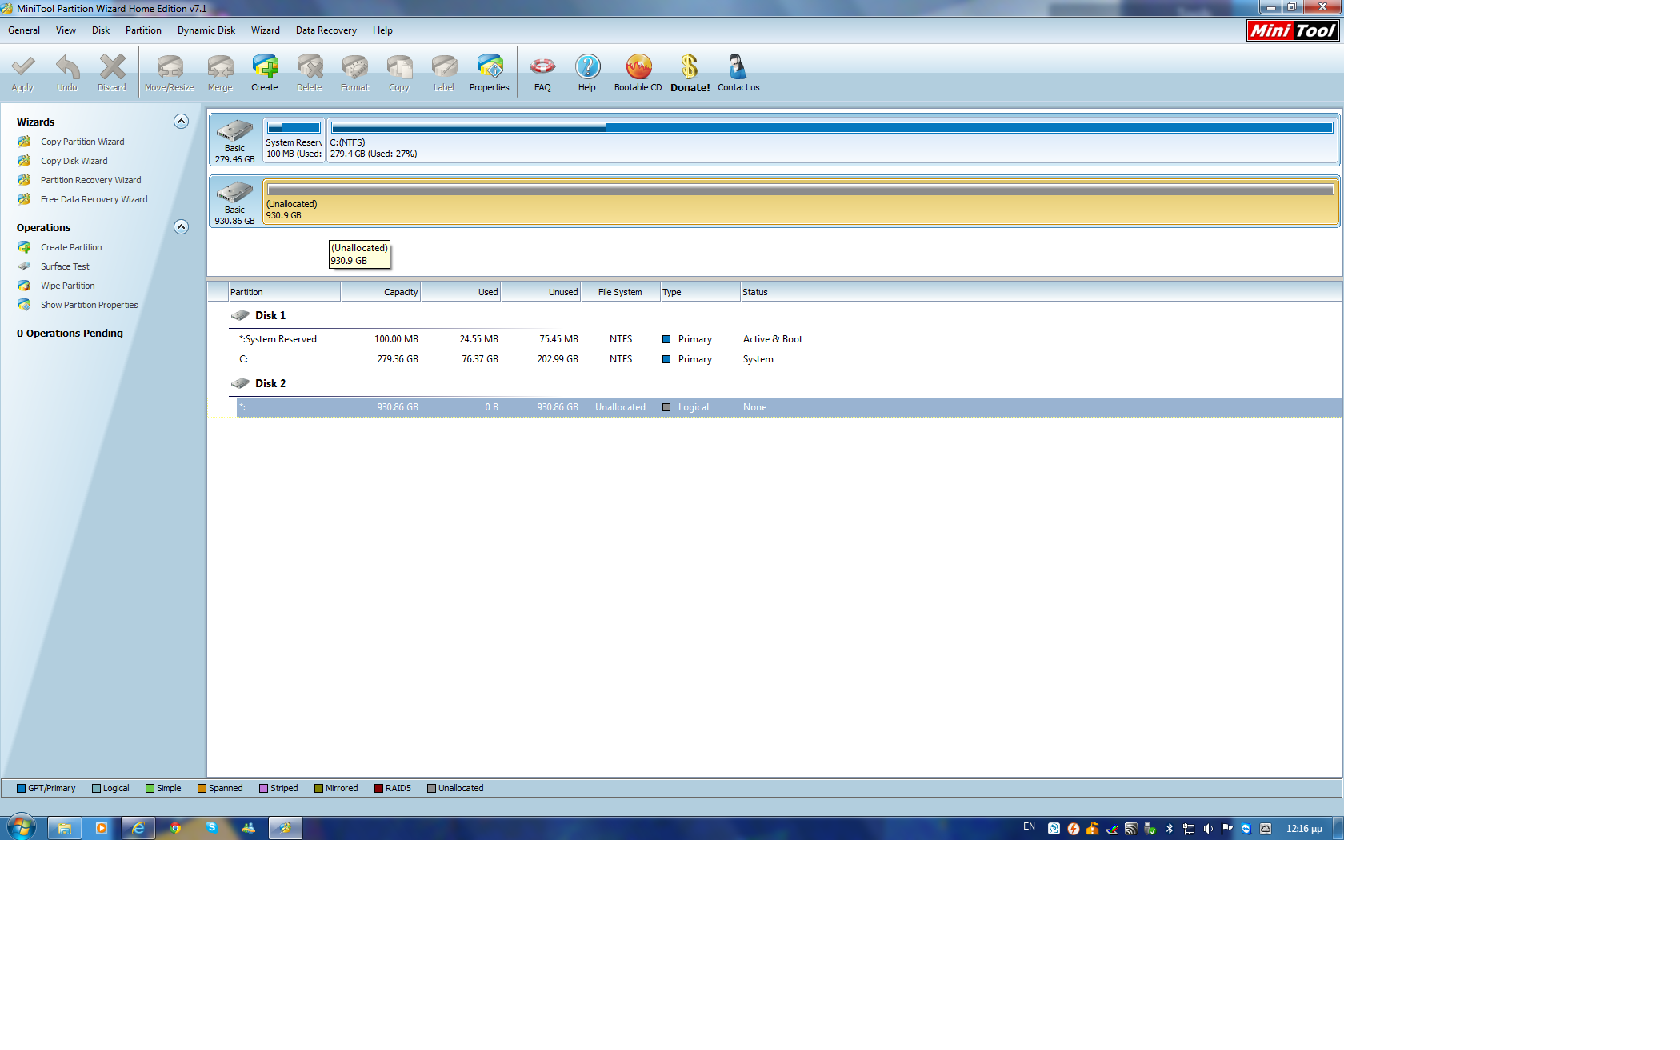Sort by the Used column header
The height and width of the screenshot is (1050, 1680).
point(461,292)
